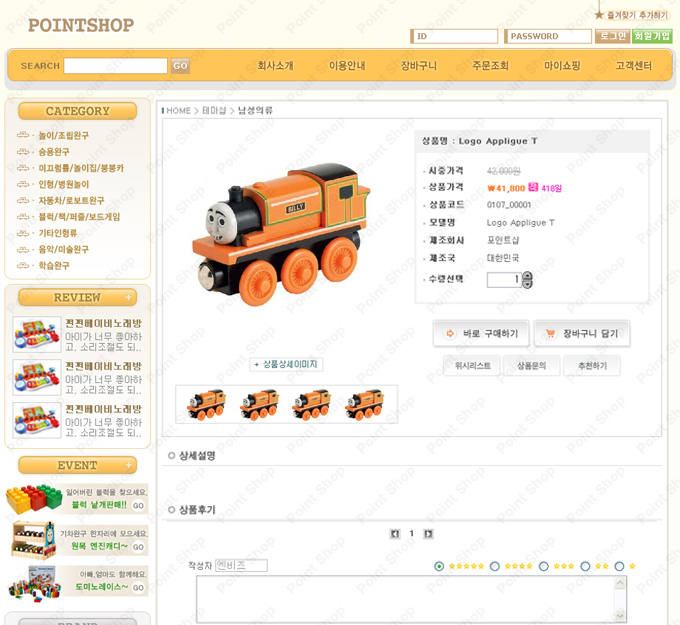The width and height of the screenshot is (680, 625).
Task: Select category 놀이/조립완구
Action: pos(63,135)
